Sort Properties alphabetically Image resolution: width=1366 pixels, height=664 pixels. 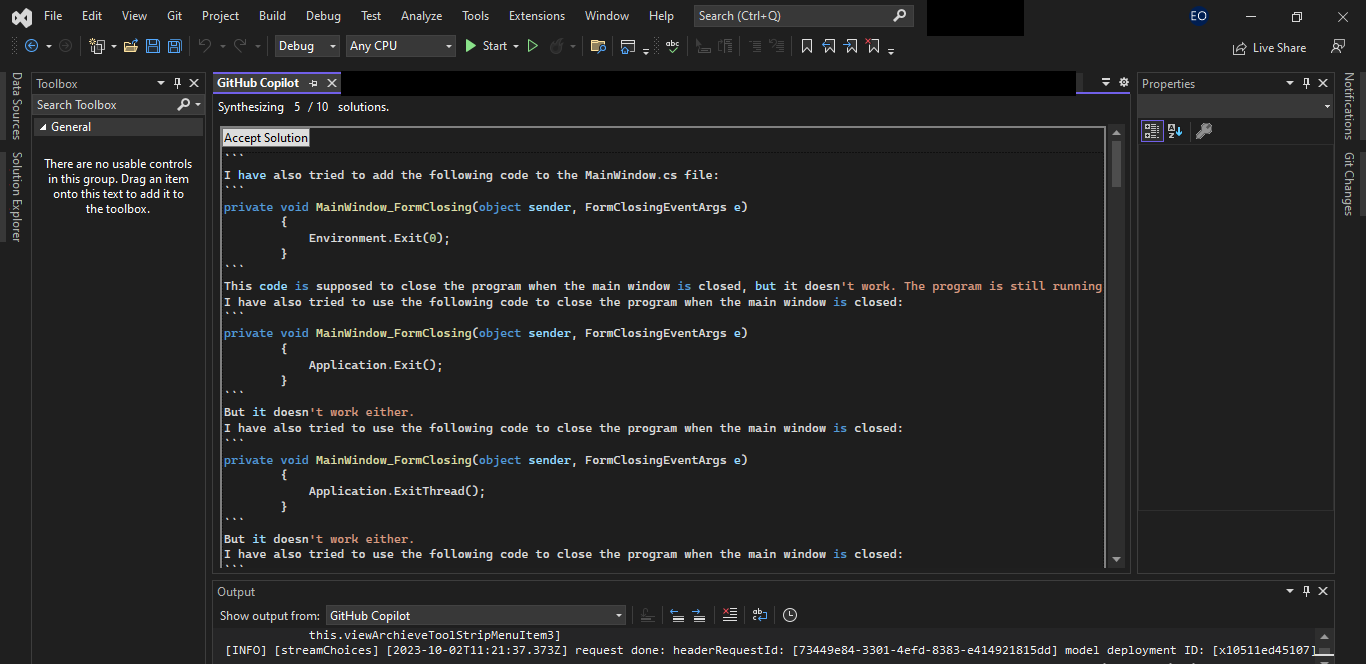1175,130
